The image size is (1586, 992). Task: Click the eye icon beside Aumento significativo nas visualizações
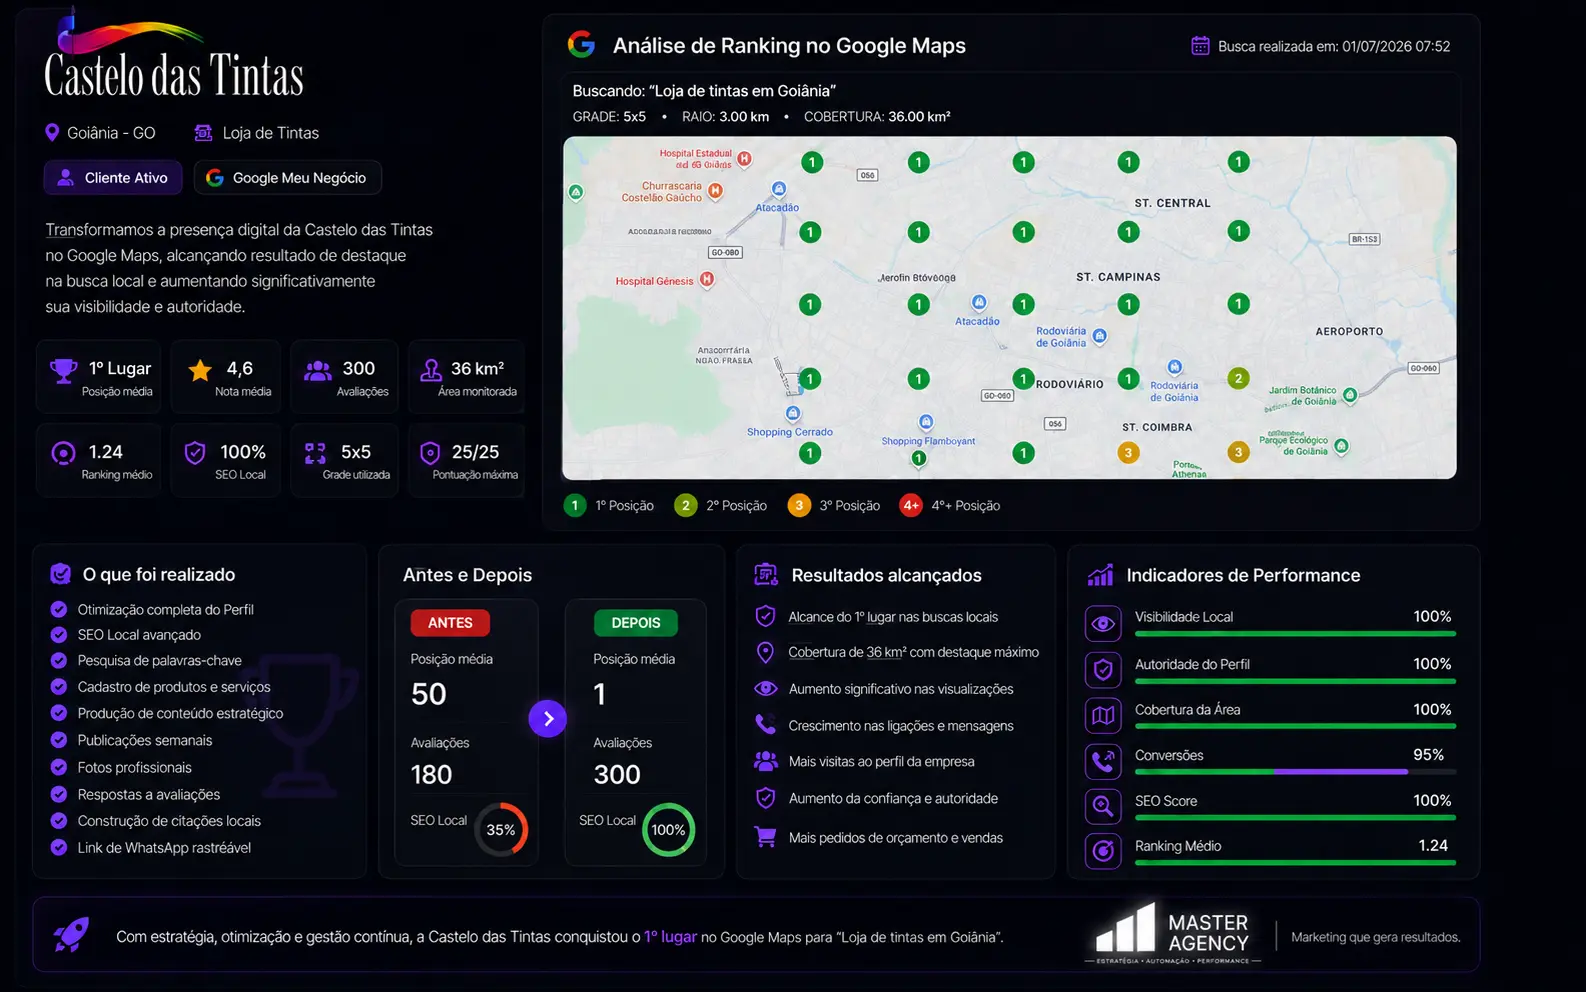coord(765,688)
